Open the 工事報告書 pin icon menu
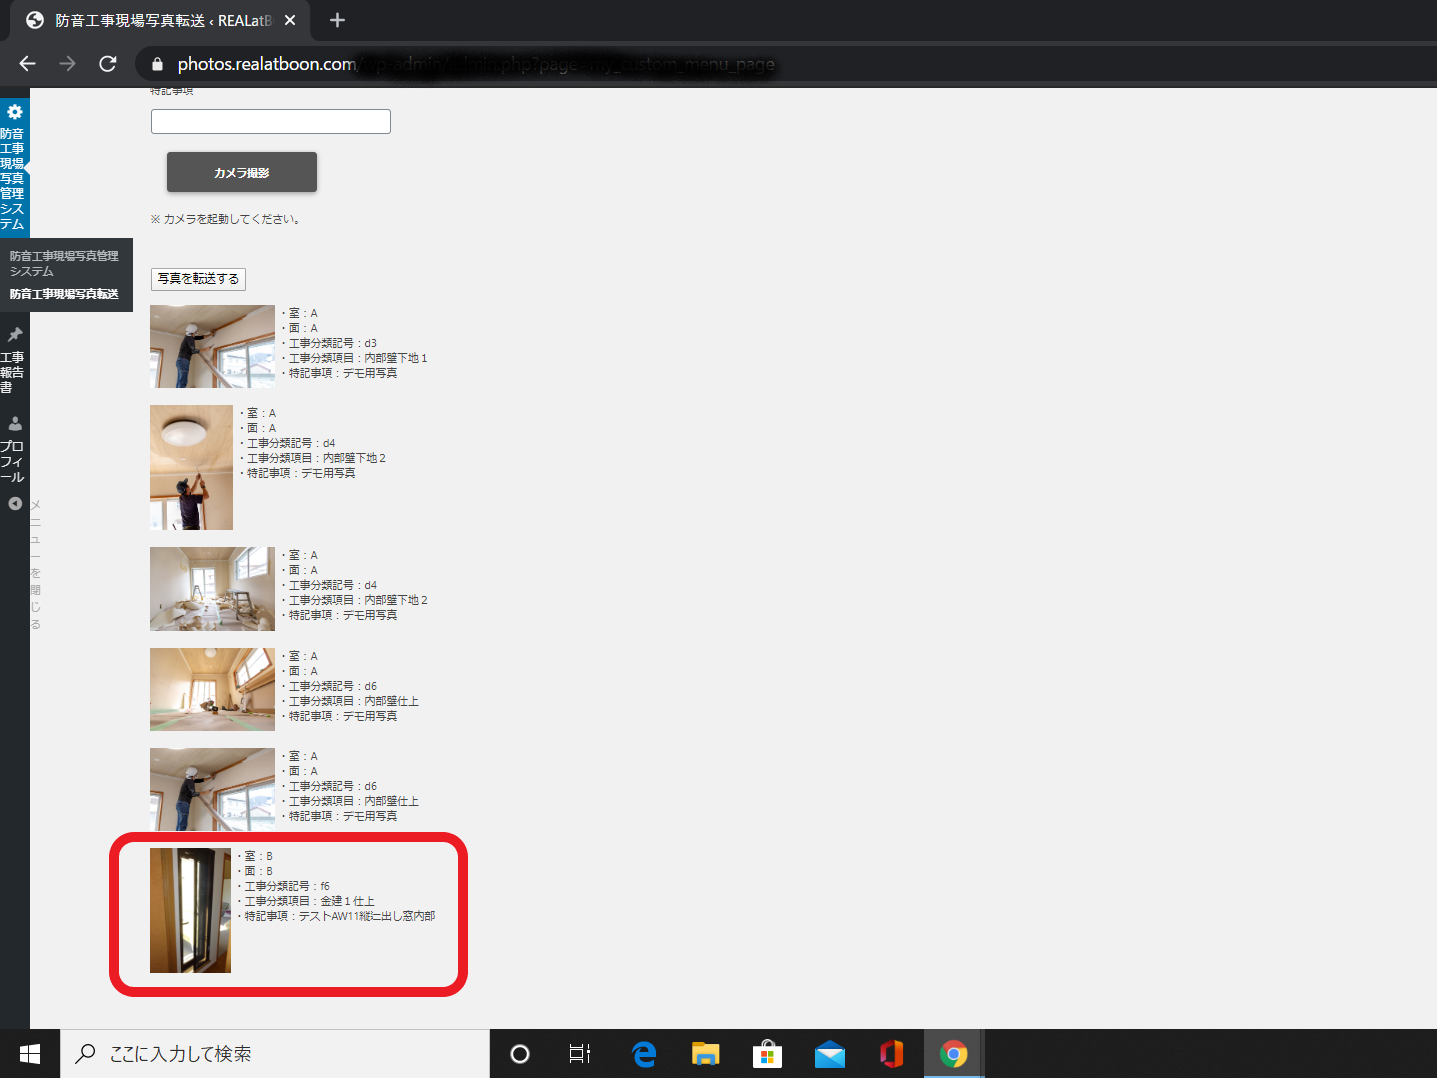The height and width of the screenshot is (1078, 1437). (x=15, y=335)
